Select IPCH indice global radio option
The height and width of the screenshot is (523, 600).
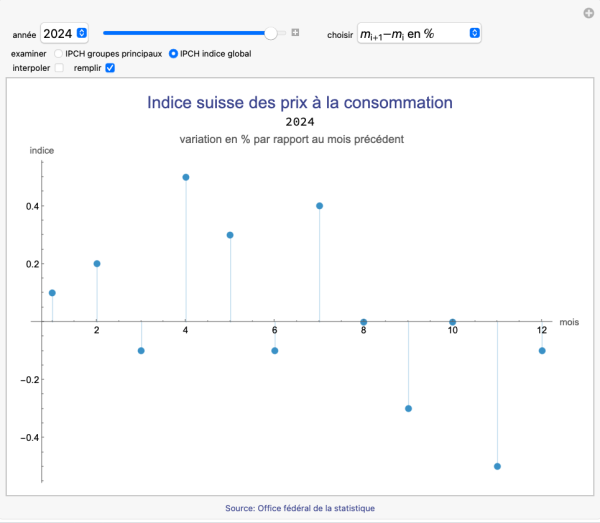174,53
